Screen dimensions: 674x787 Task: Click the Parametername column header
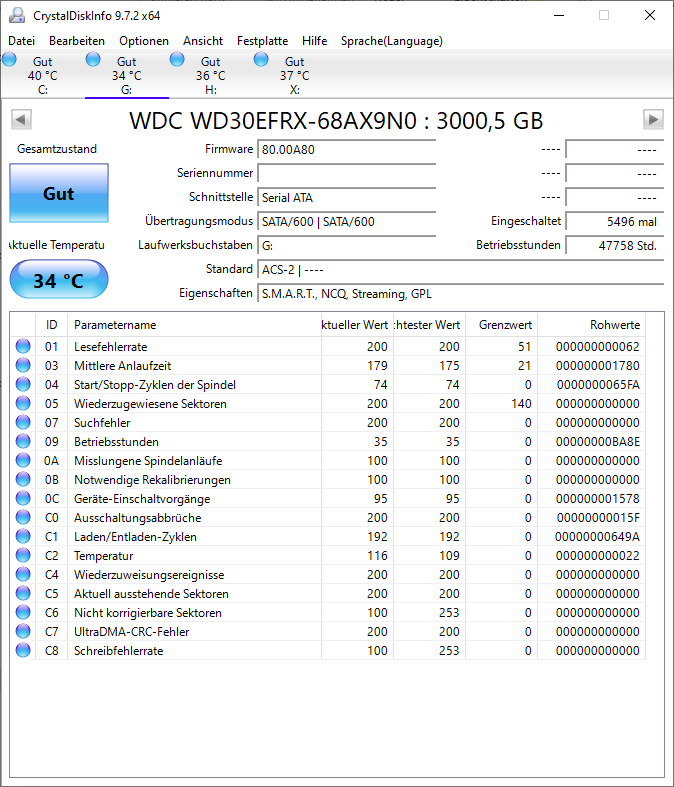194,325
